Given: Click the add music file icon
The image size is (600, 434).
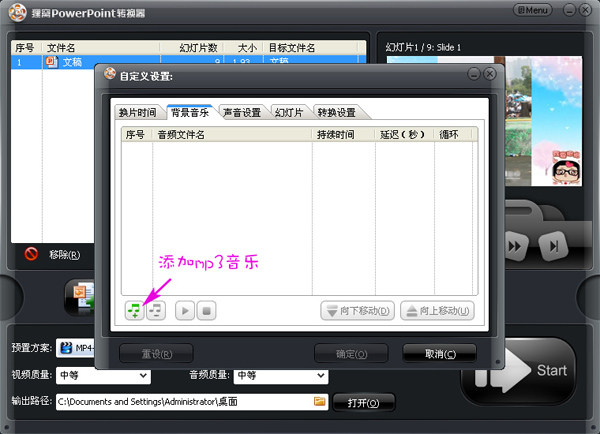Looking at the screenshot, I should (x=134, y=310).
